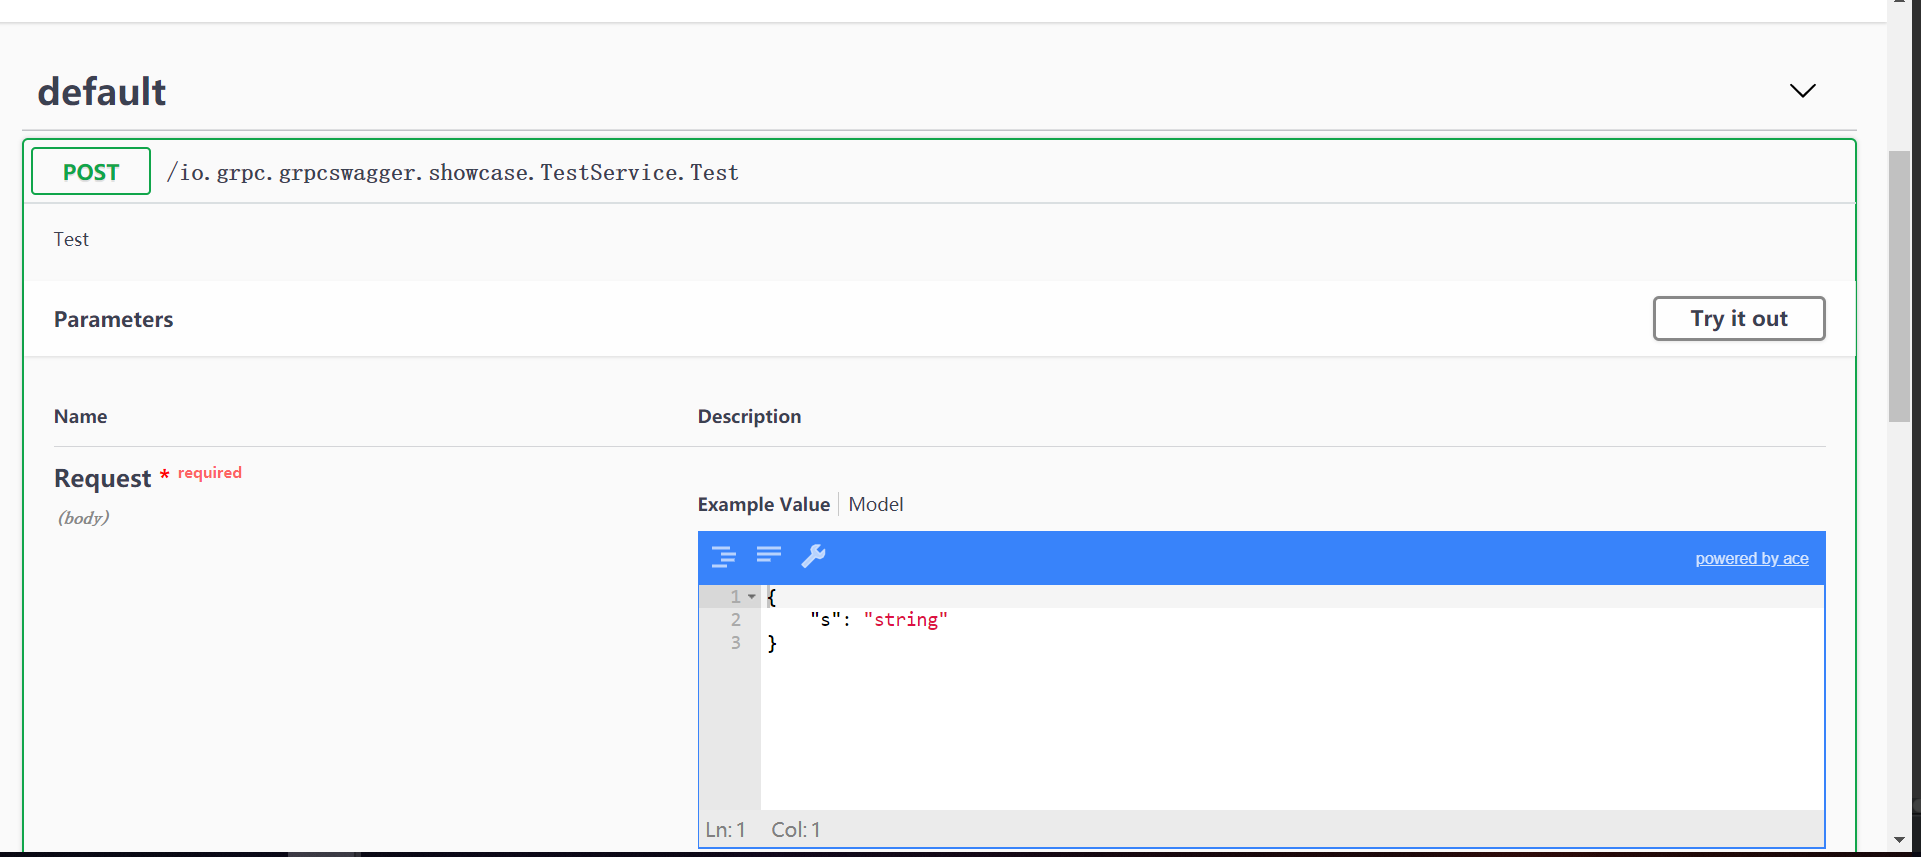This screenshot has width=1921, height=857.
Task: Click the "default" section heading
Action: coord(102,92)
